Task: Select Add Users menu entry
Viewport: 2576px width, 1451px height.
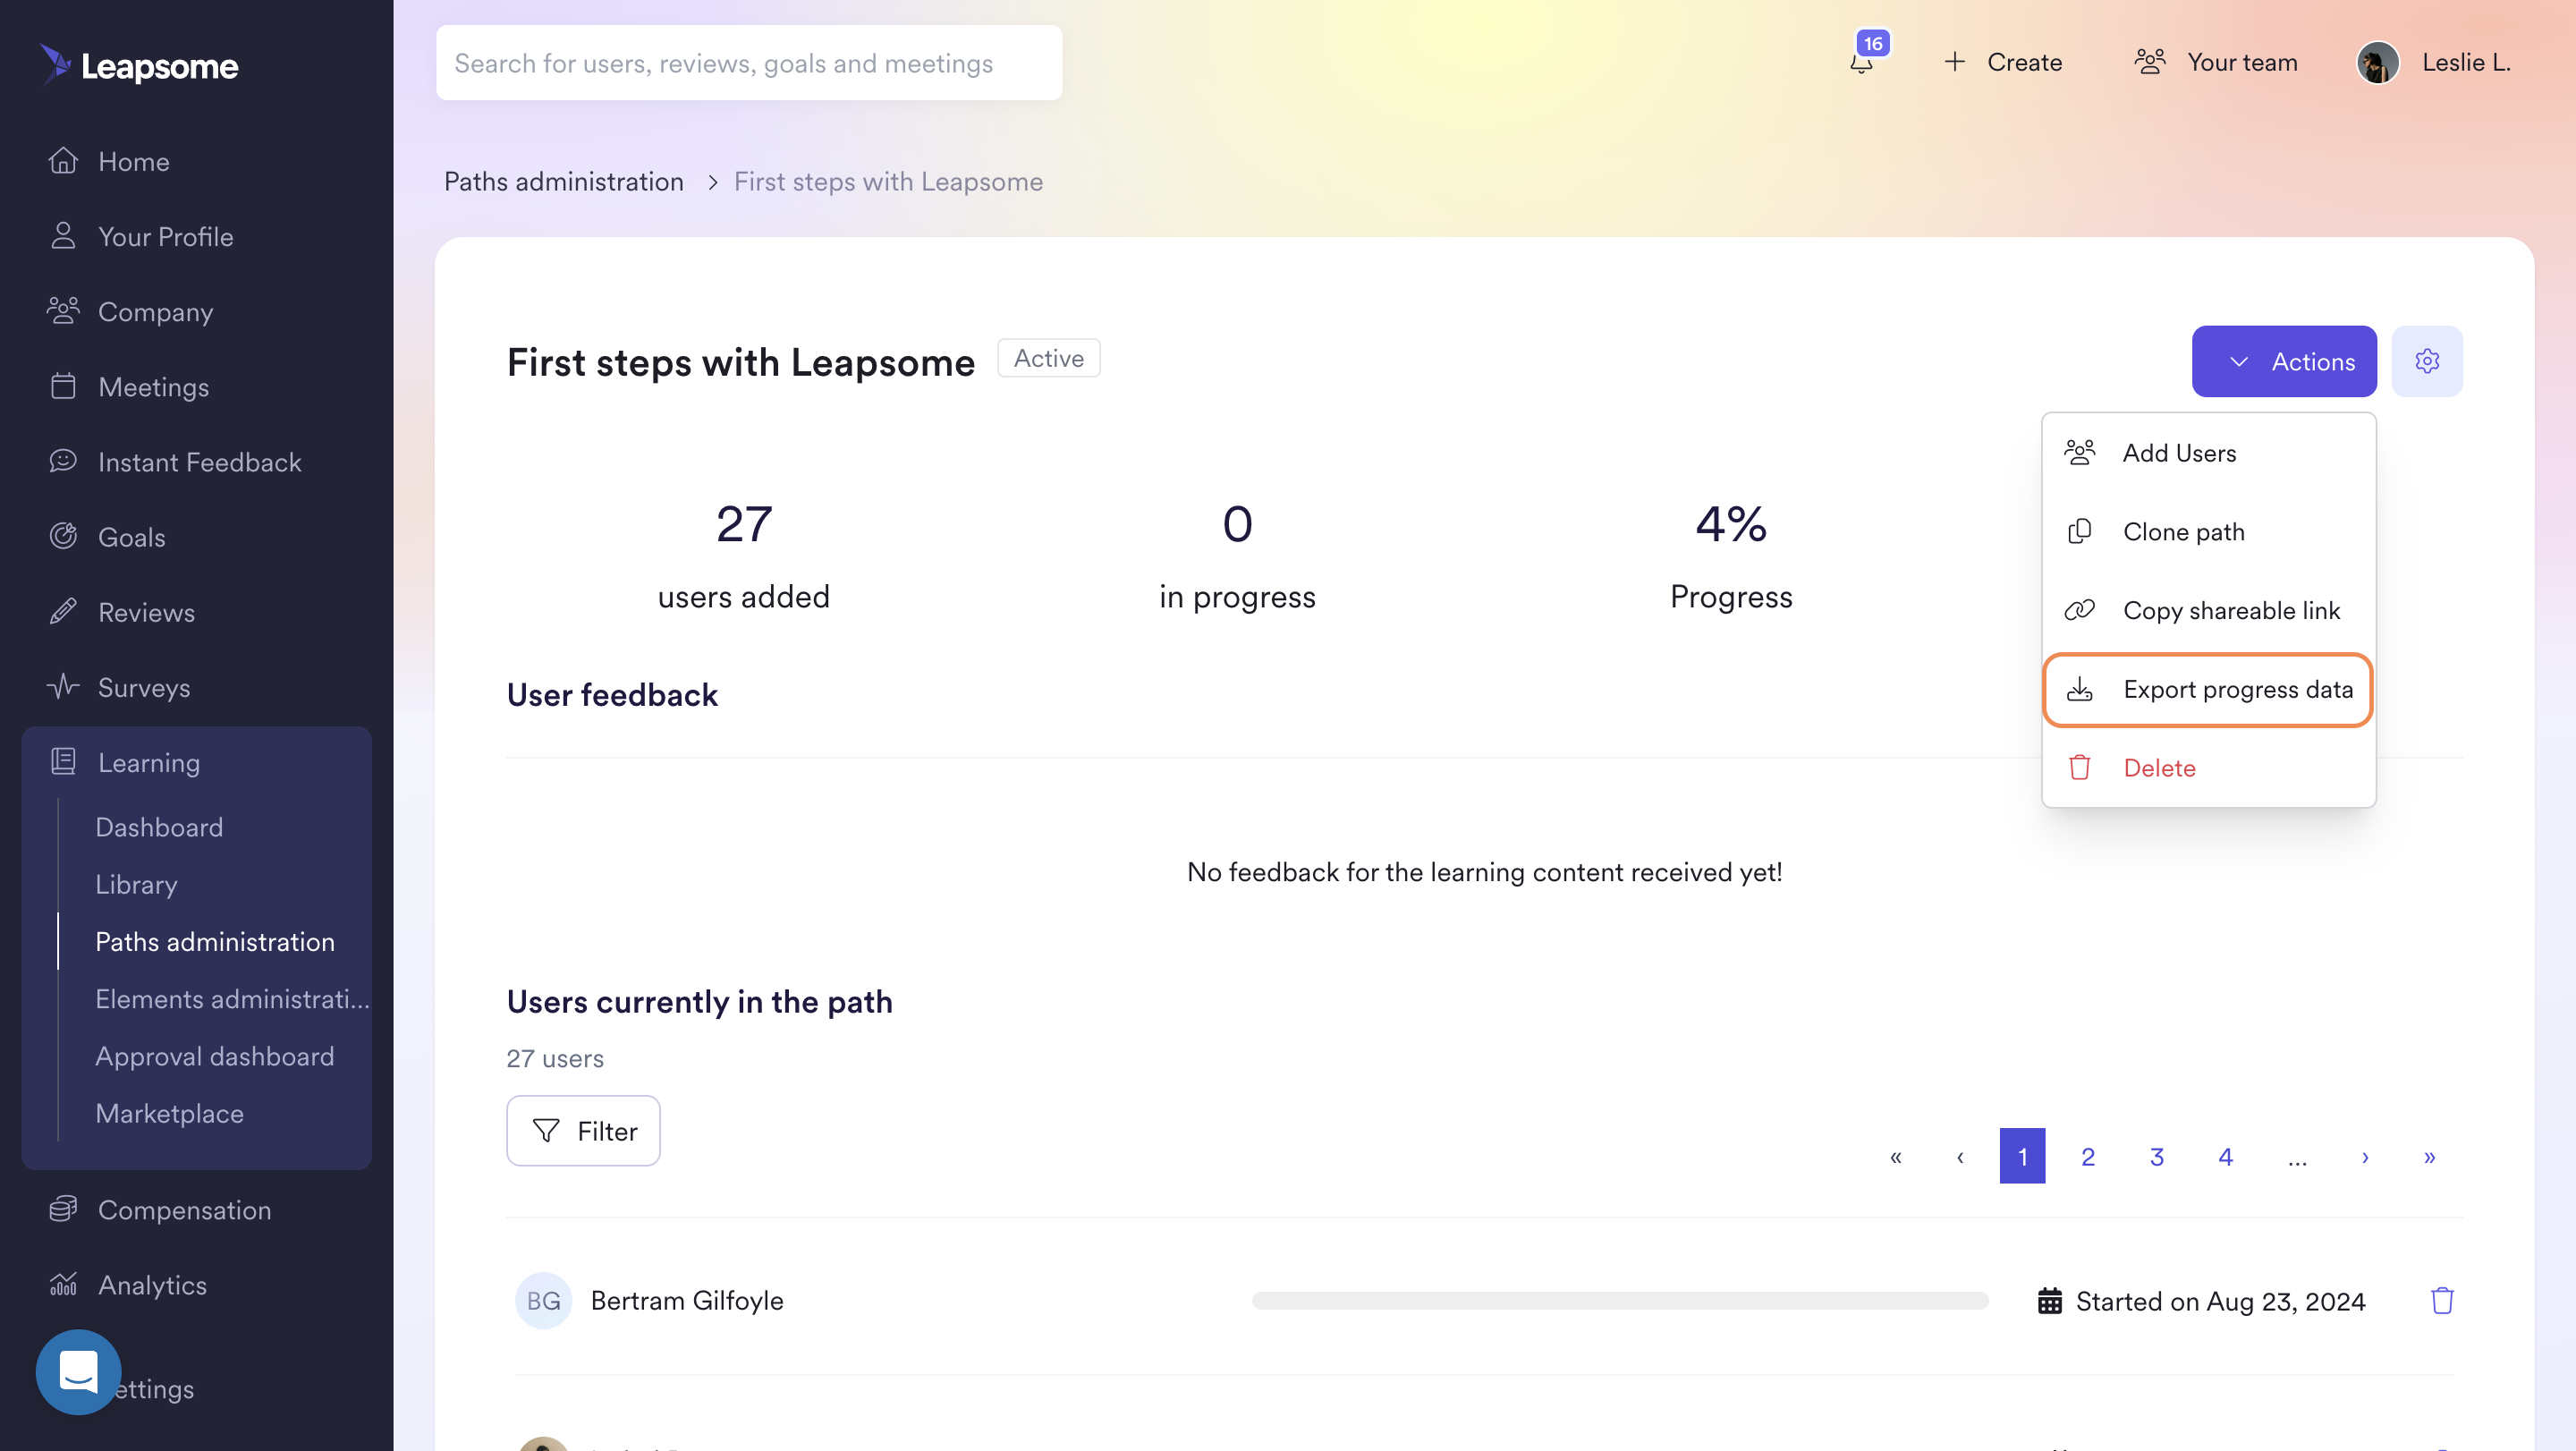Action: click(x=2208, y=452)
